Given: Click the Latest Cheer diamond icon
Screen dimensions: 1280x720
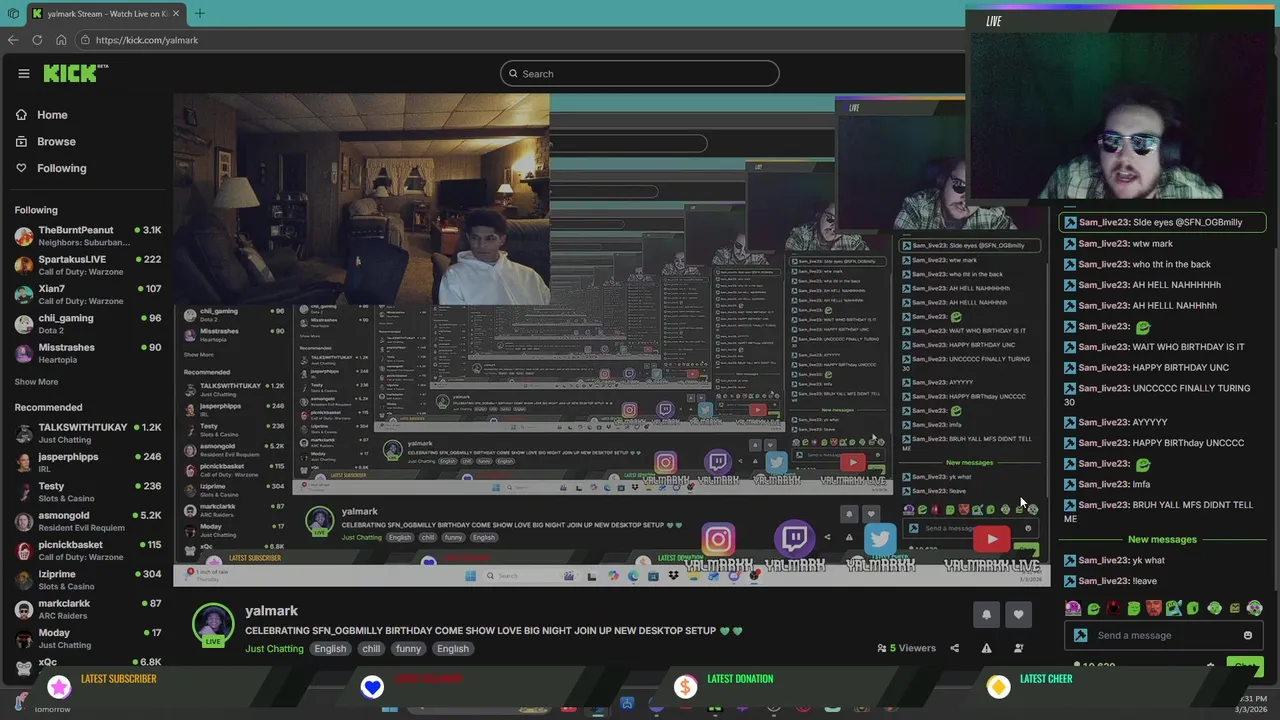Looking at the screenshot, I should tap(998, 686).
